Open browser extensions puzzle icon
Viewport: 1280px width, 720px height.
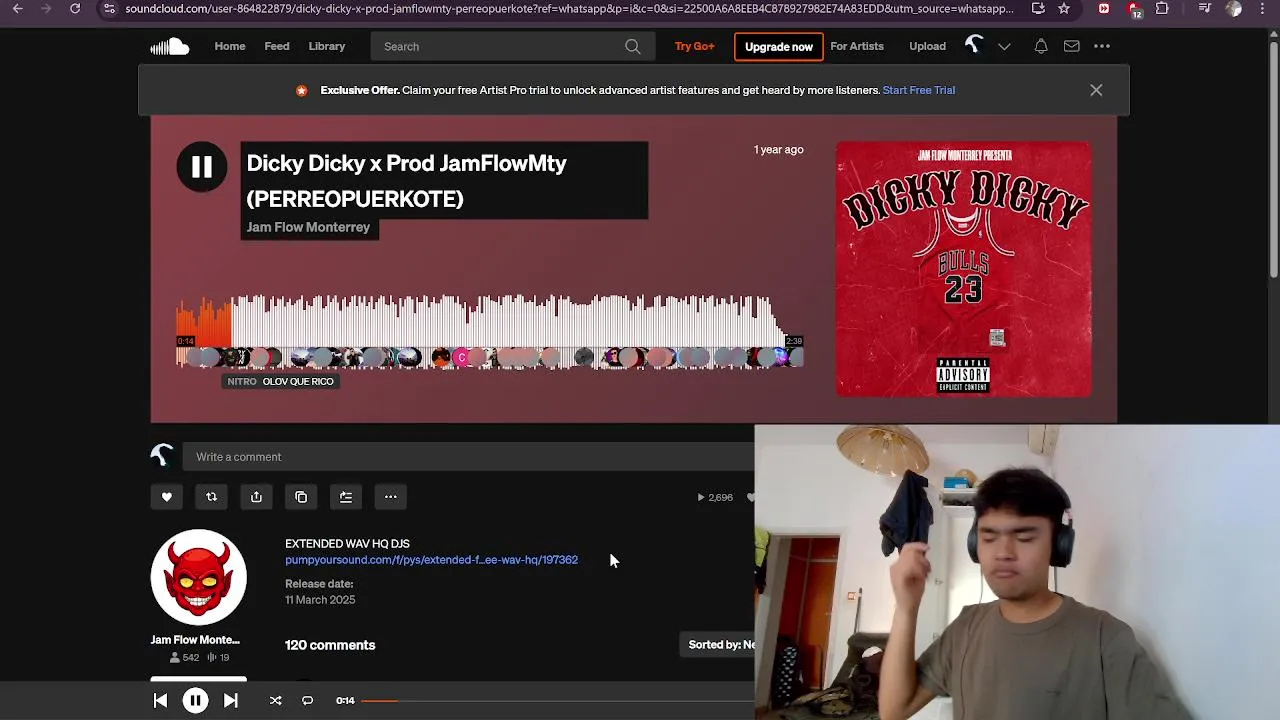pyautogui.click(x=1162, y=9)
